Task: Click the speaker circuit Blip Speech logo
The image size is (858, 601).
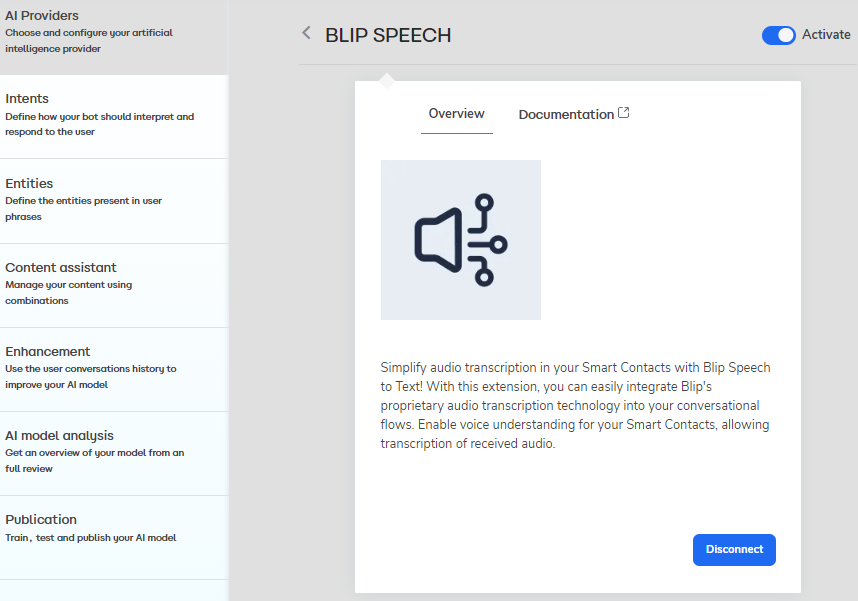Action: click(x=461, y=240)
